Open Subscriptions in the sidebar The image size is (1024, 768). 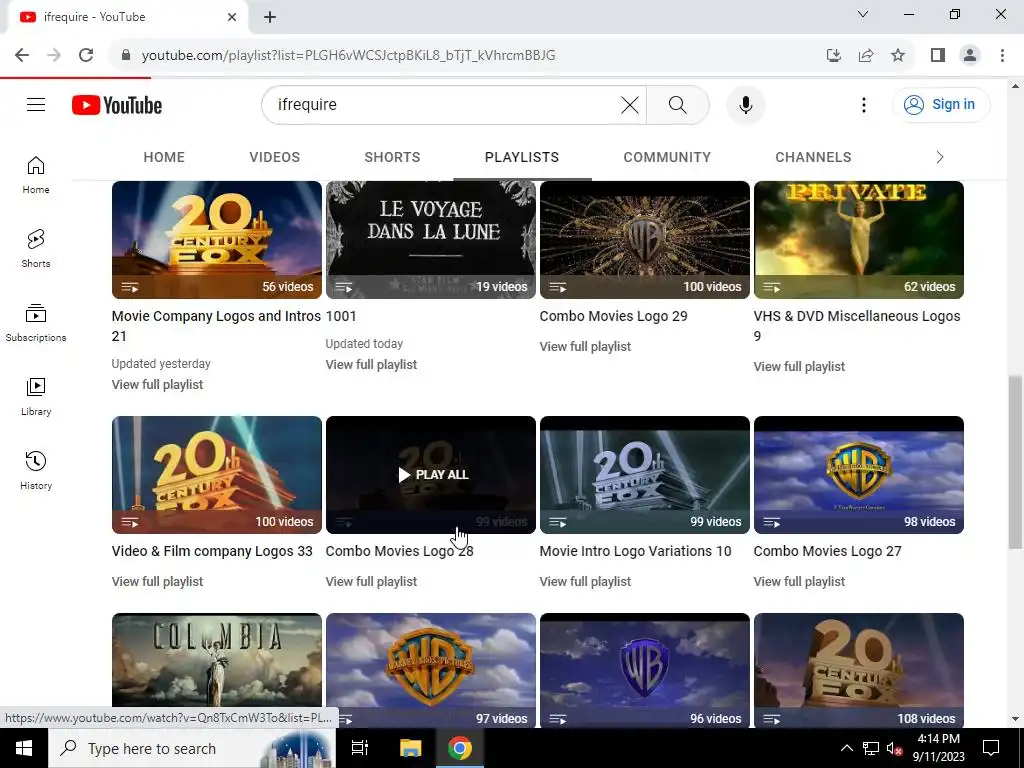click(36, 323)
